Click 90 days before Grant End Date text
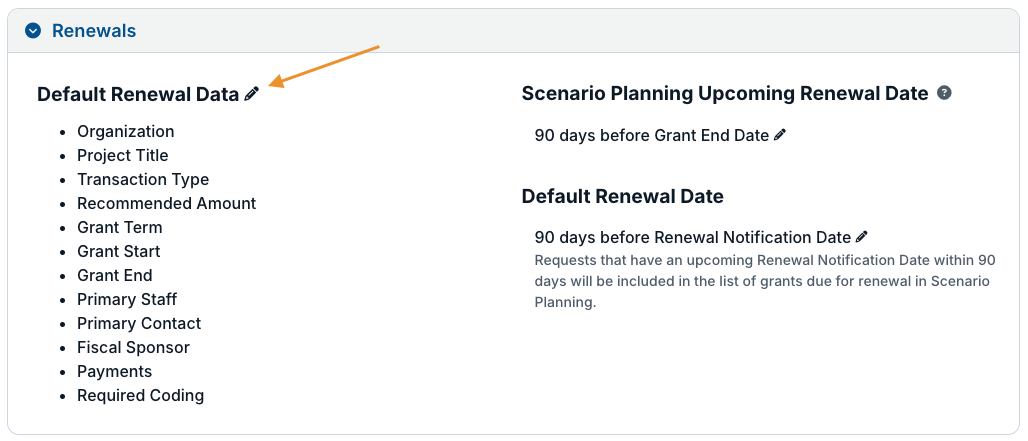Image resolution: width=1028 pixels, height=441 pixels. coord(652,135)
